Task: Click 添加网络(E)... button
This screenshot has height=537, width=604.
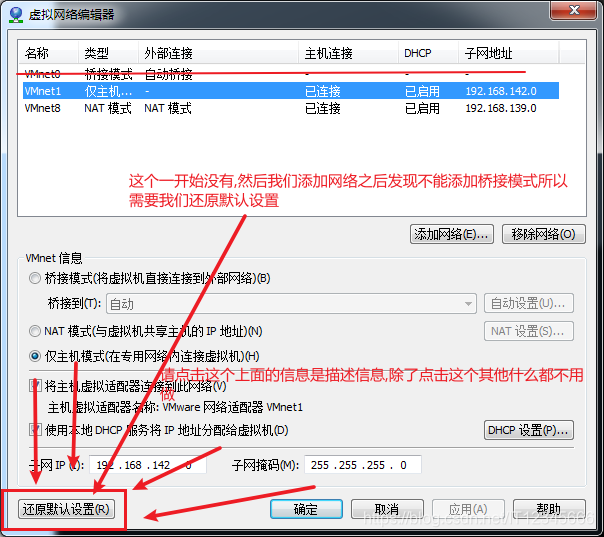Action: 451,234
